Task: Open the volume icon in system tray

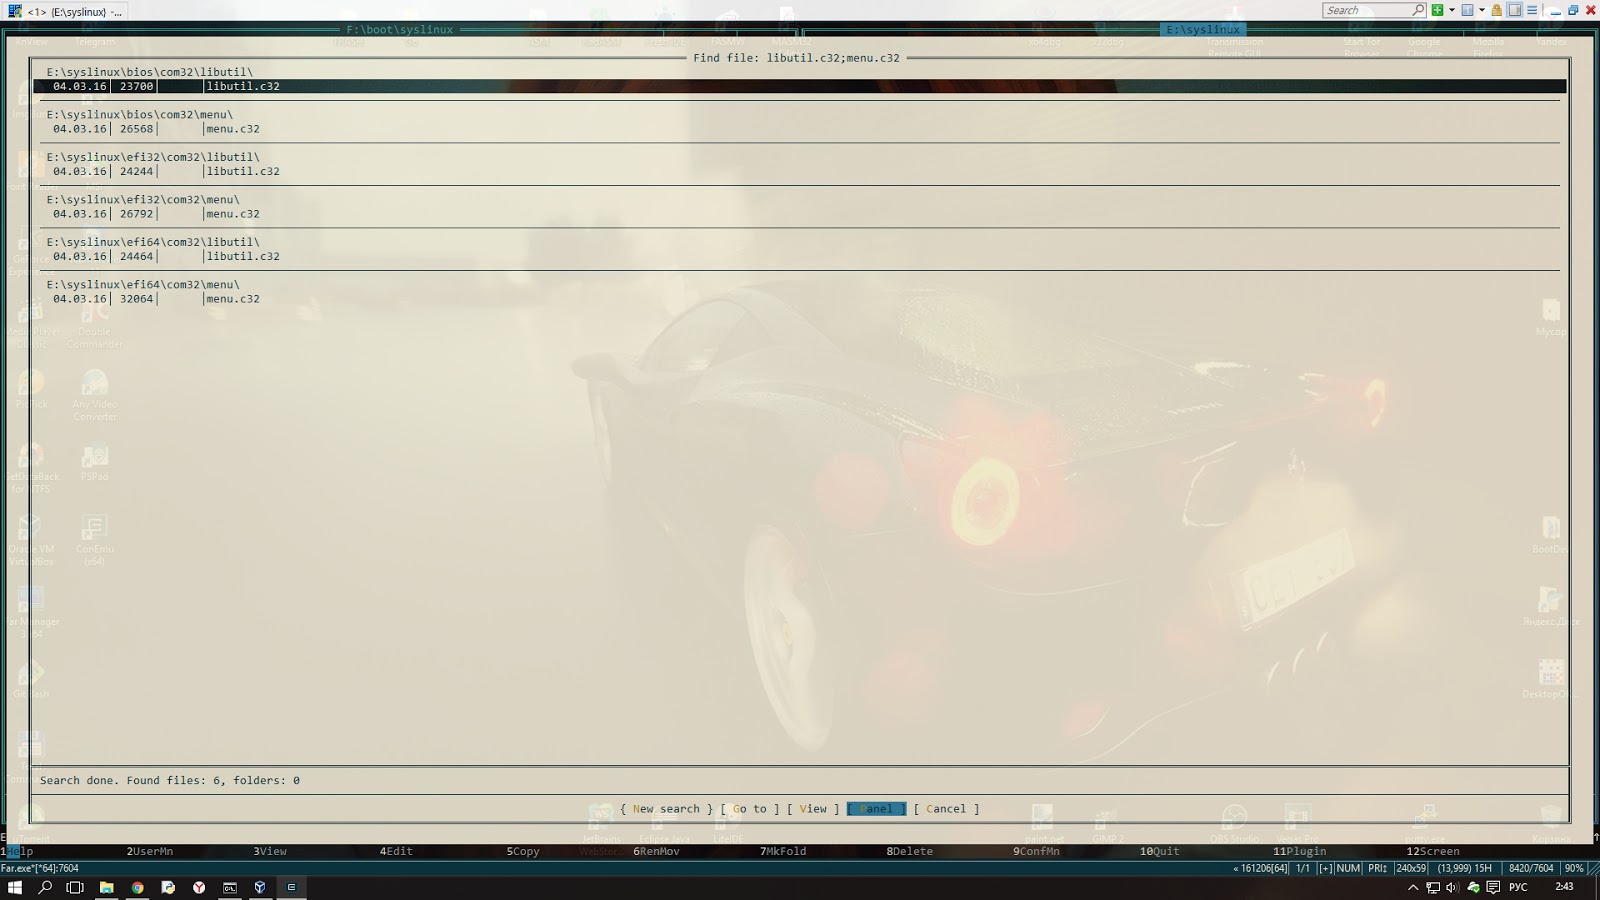Action: pyautogui.click(x=1452, y=887)
